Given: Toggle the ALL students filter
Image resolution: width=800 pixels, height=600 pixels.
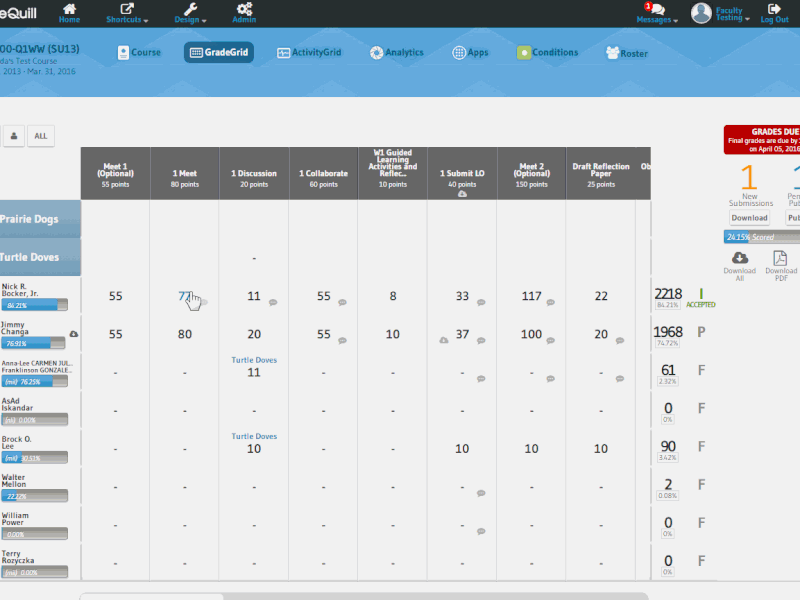Looking at the screenshot, I should [x=40, y=136].
